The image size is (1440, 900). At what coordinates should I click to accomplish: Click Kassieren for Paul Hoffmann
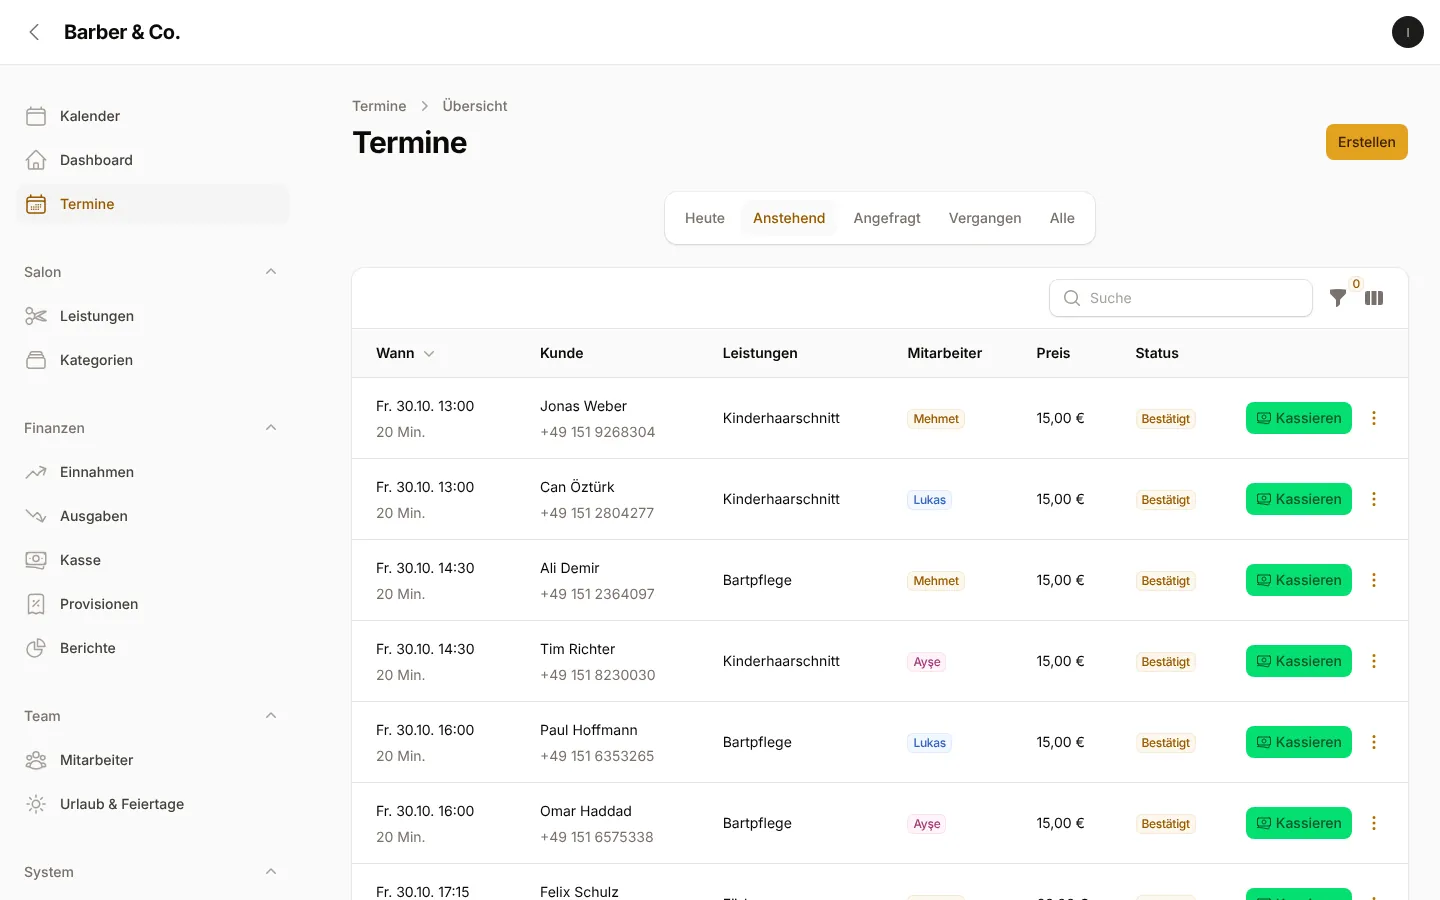1299,742
